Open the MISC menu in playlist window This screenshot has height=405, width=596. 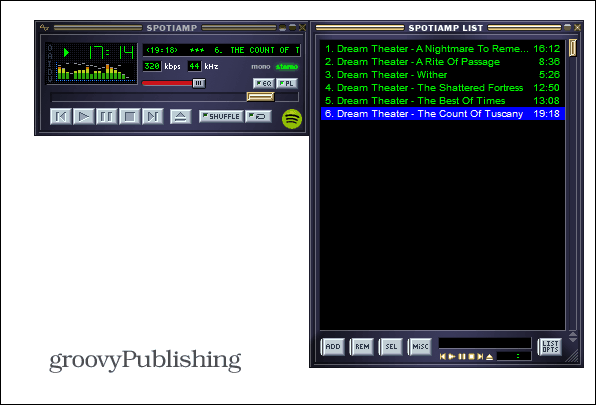[x=420, y=346]
